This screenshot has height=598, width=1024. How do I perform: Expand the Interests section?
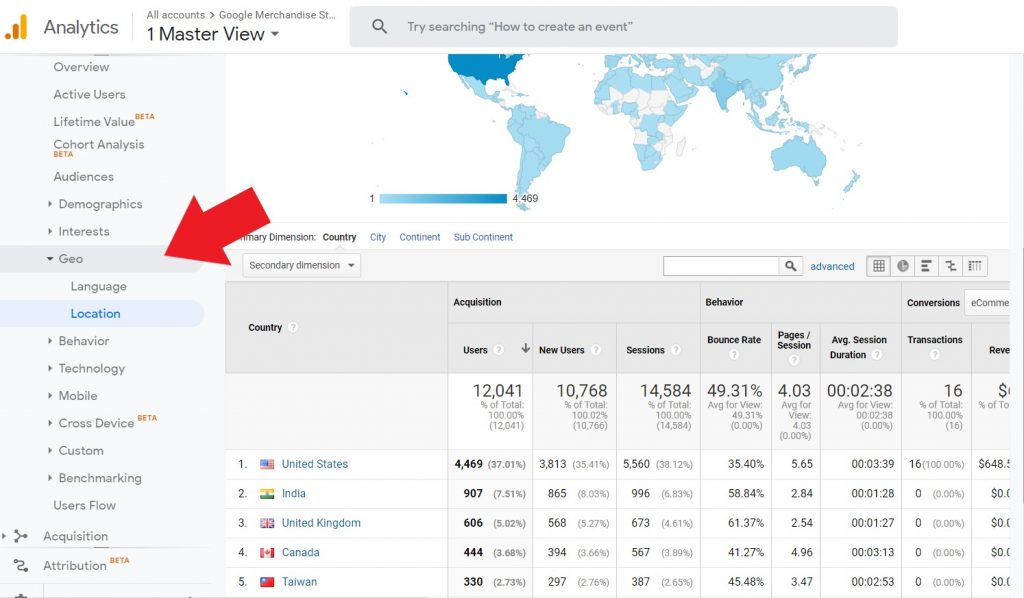coord(50,231)
